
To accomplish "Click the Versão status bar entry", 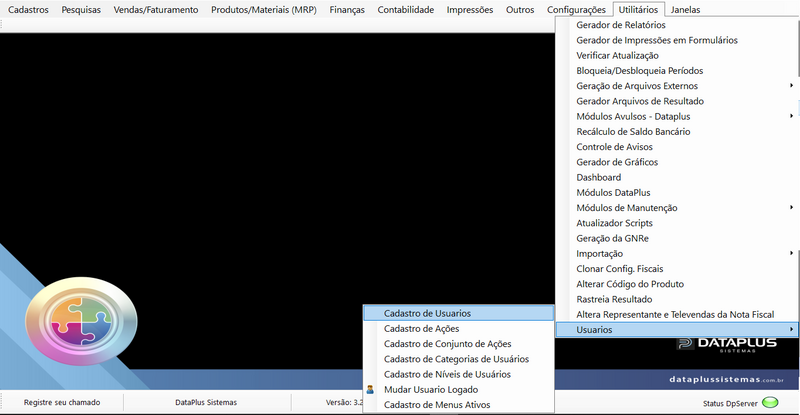I will 344,403.
